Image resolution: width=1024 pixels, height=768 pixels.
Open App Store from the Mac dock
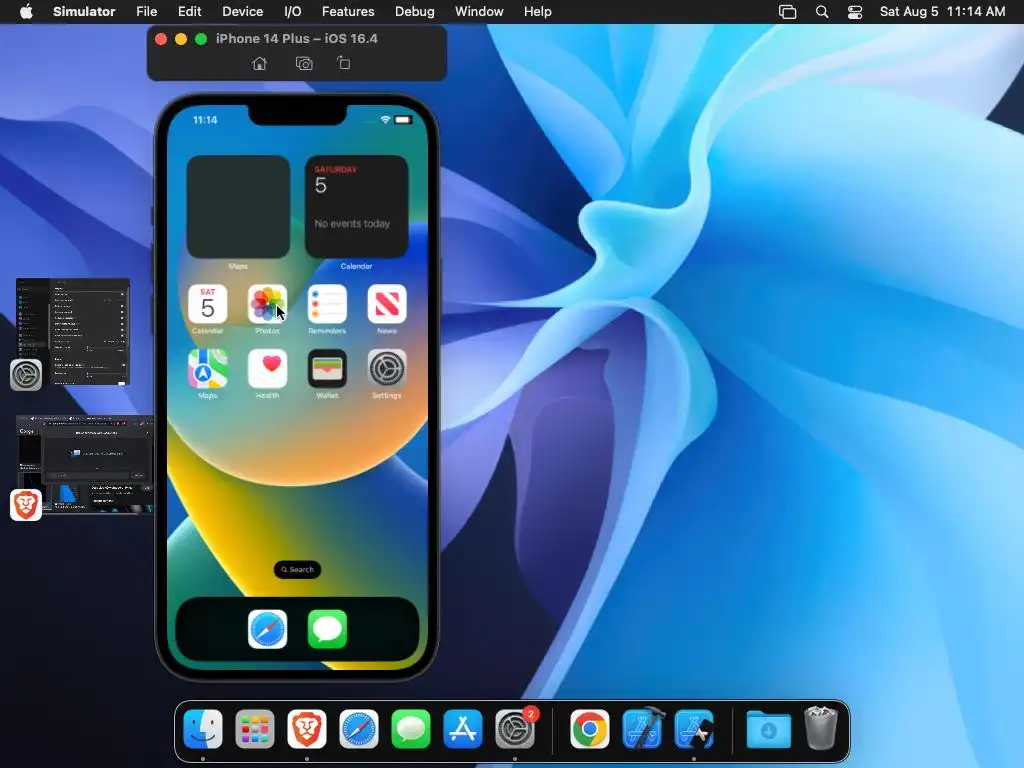(x=463, y=729)
